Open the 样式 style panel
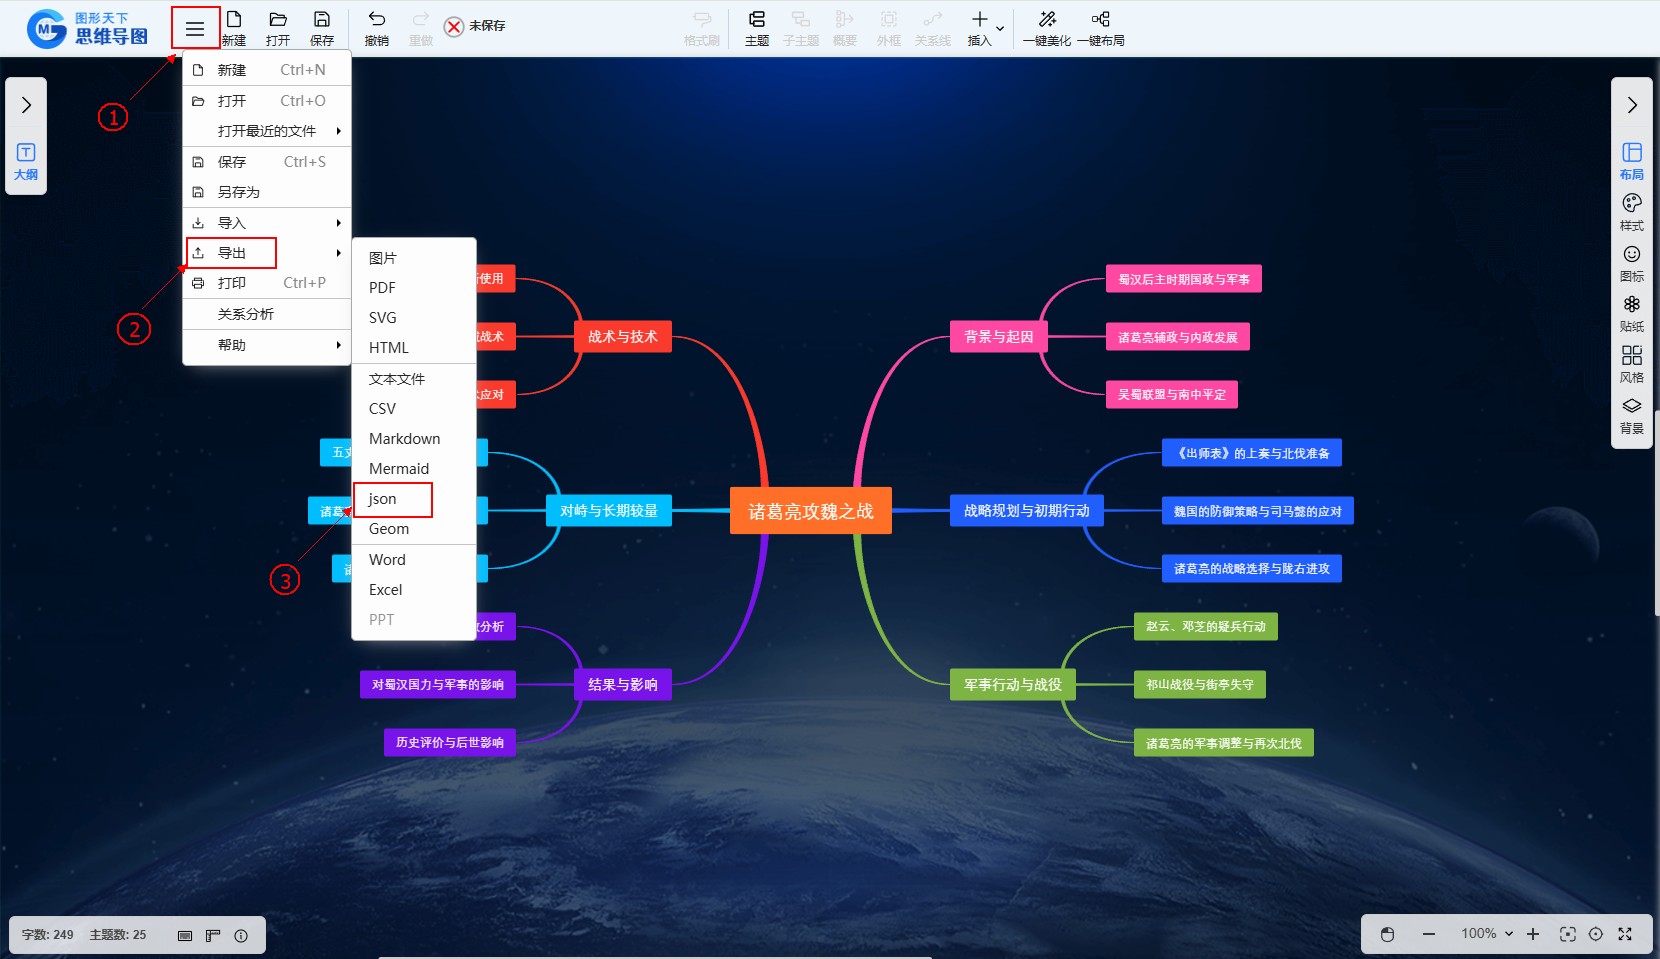Viewport: 1660px width, 959px height. (1631, 211)
